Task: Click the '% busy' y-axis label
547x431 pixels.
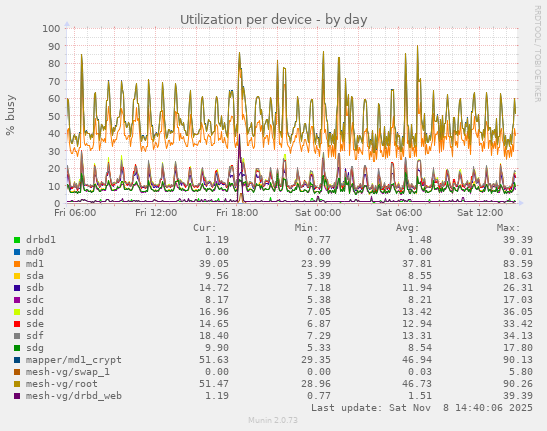Action: [10, 115]
